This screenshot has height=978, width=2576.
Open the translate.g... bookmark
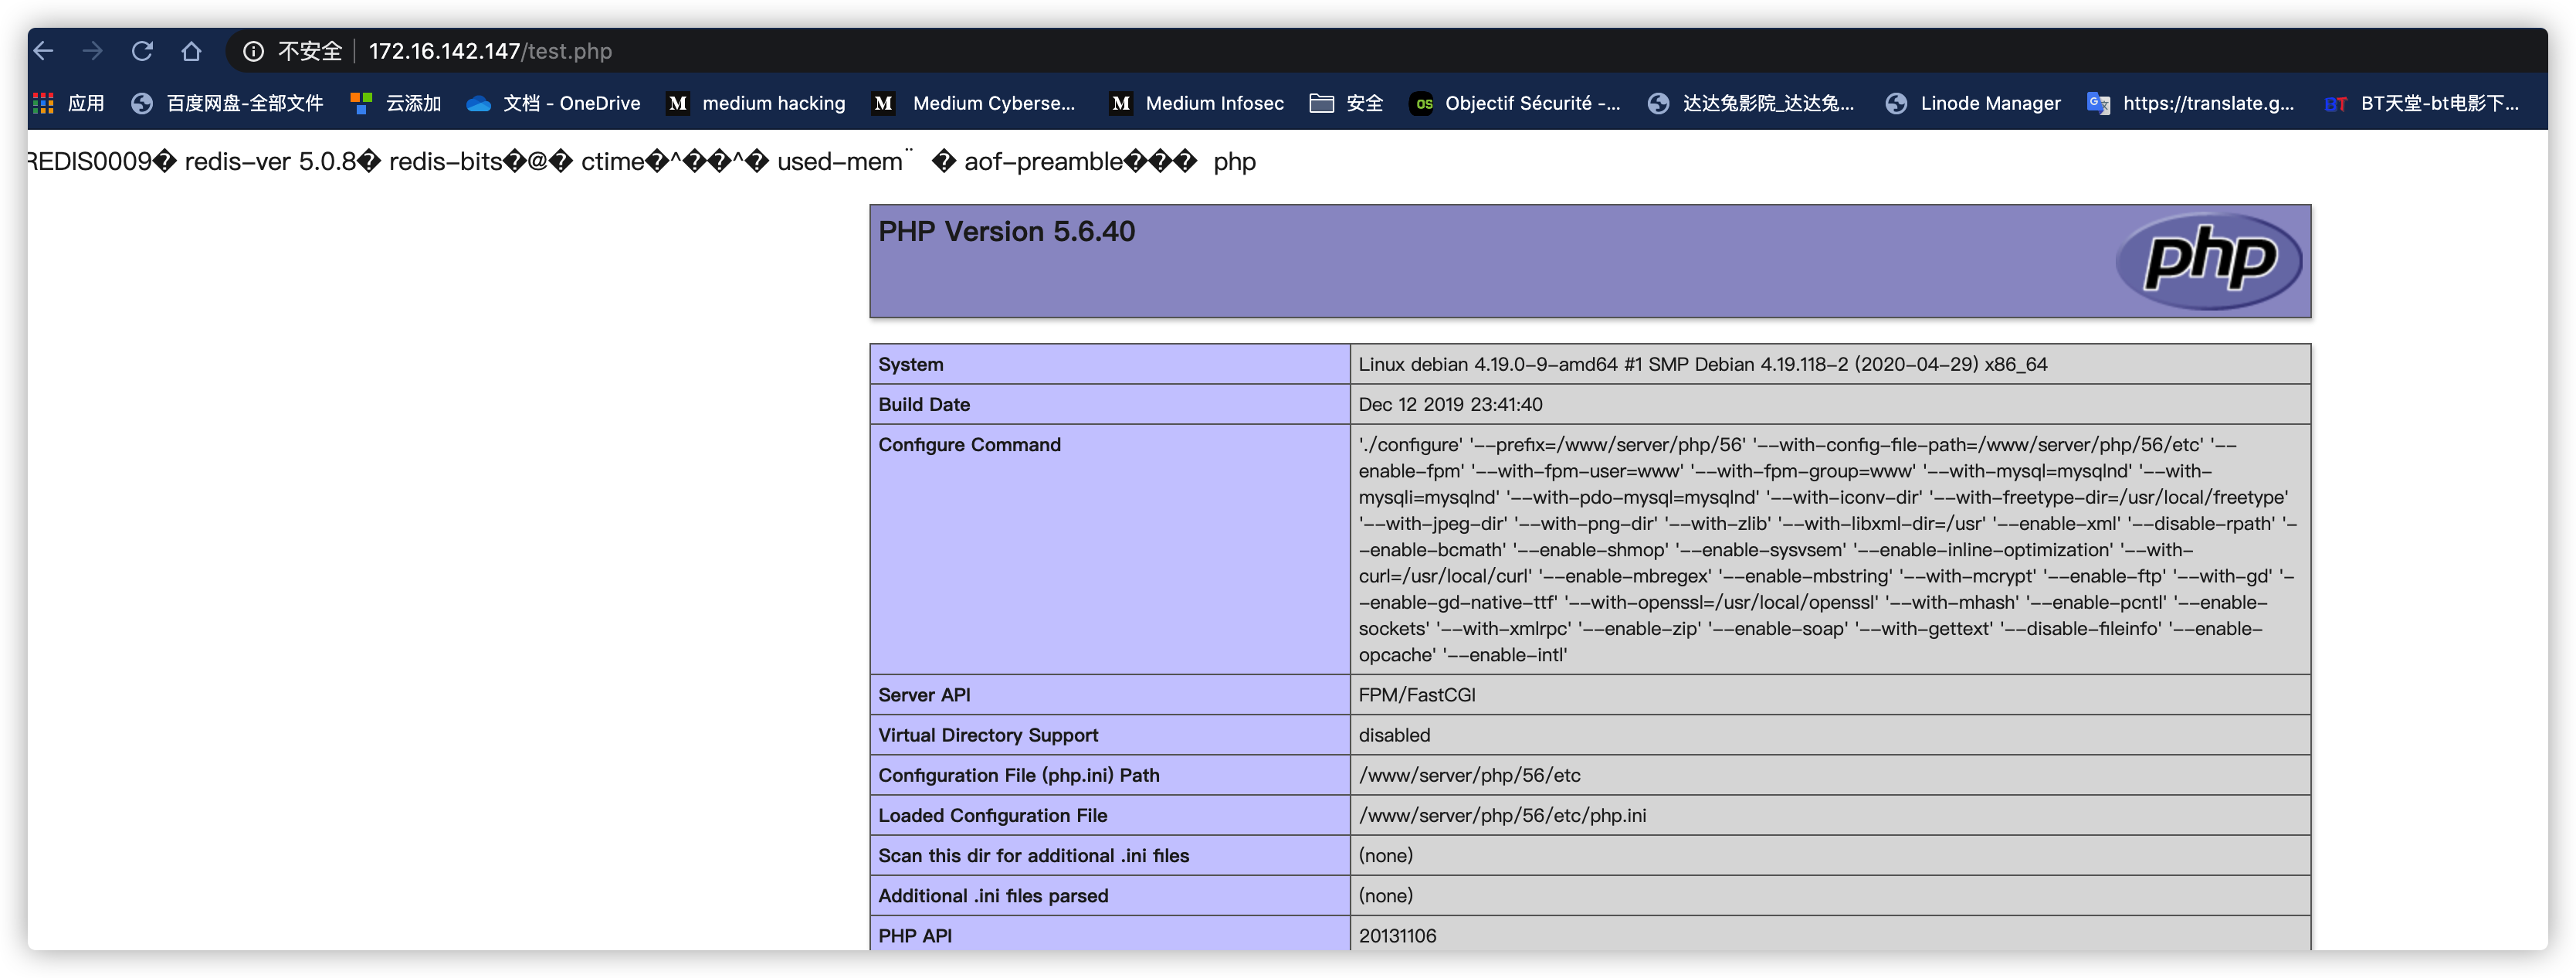point(2191,103)
